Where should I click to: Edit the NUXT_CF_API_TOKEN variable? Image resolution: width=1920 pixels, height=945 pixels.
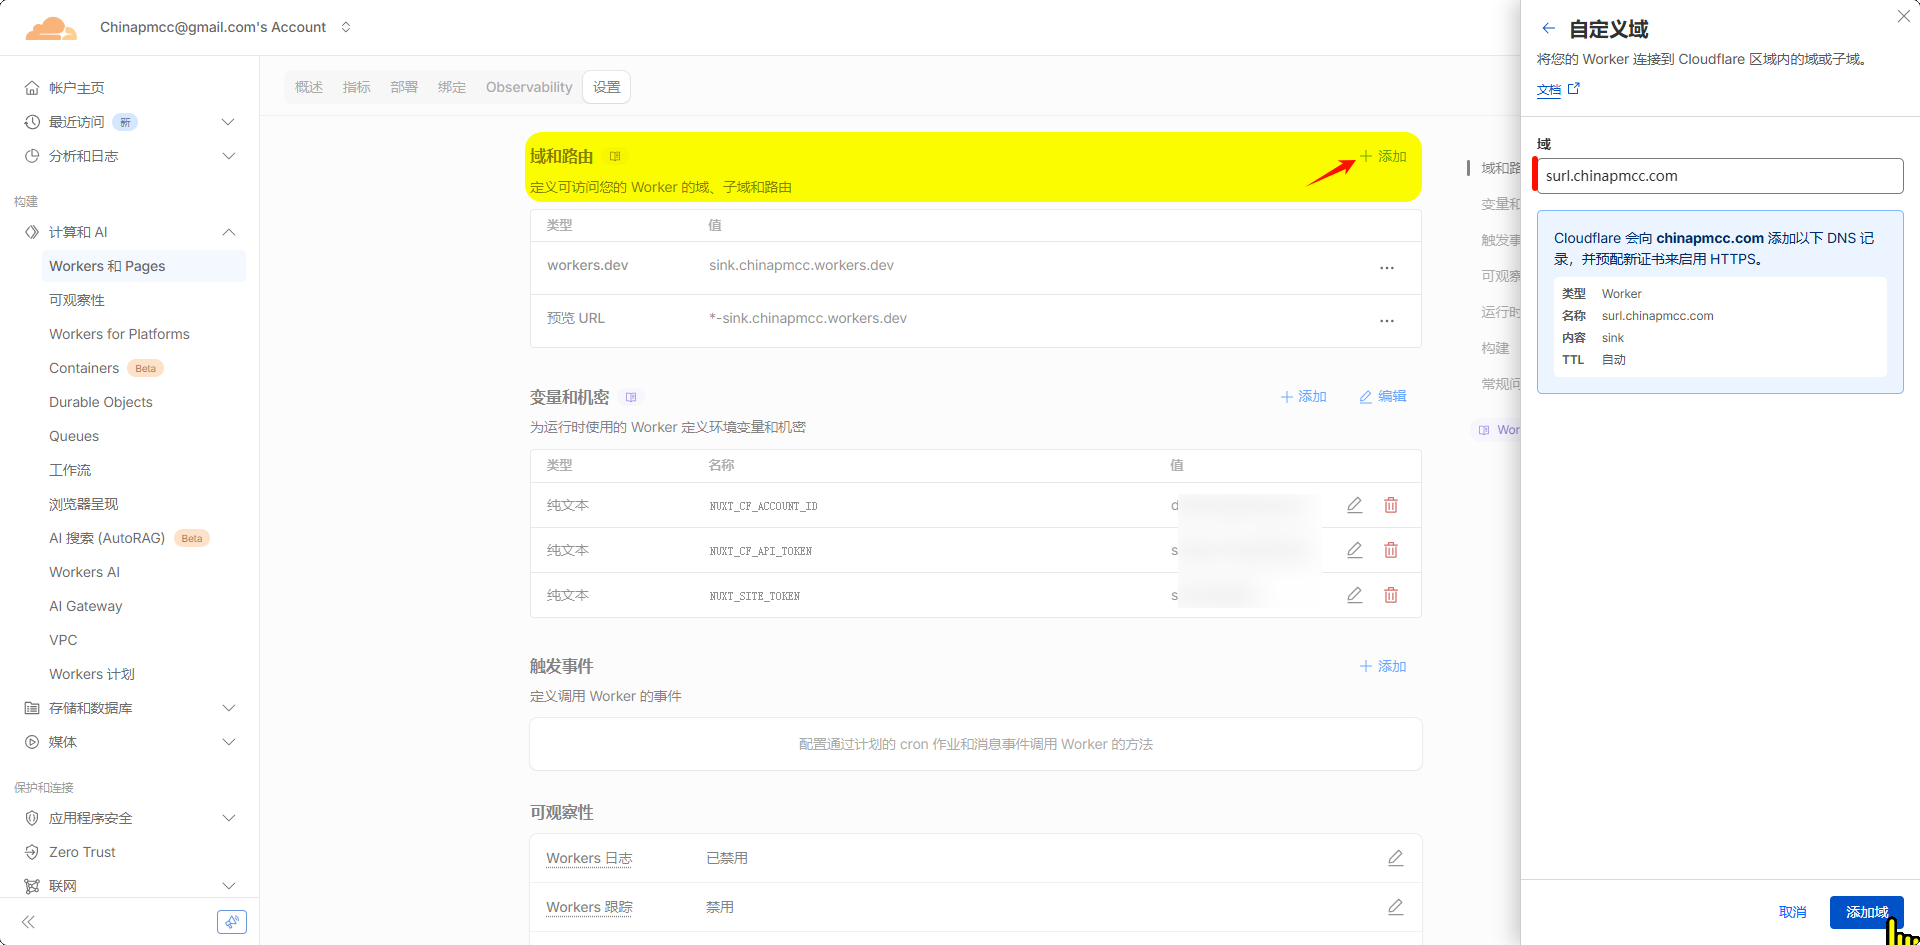pyautogui.click(x=1354, y=550)
